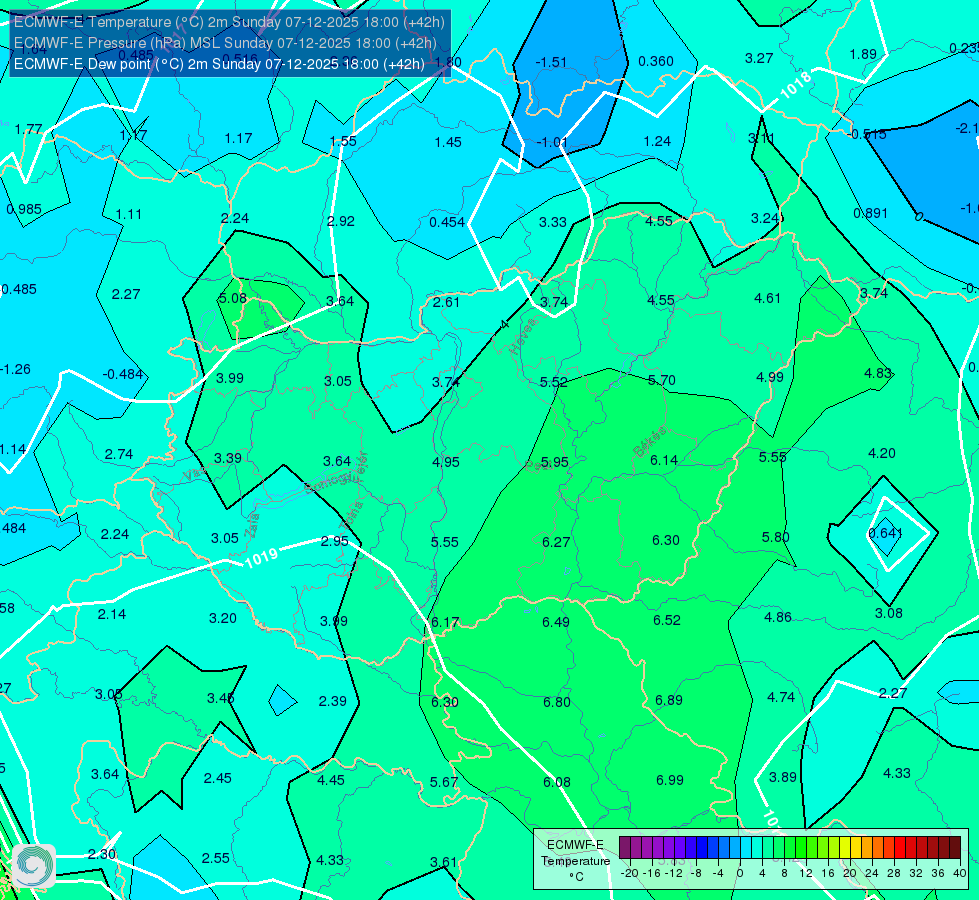The height and width of the screenshot is (900, 979).
Task: Click the 6.08 grid value
Action: (556, 782)
